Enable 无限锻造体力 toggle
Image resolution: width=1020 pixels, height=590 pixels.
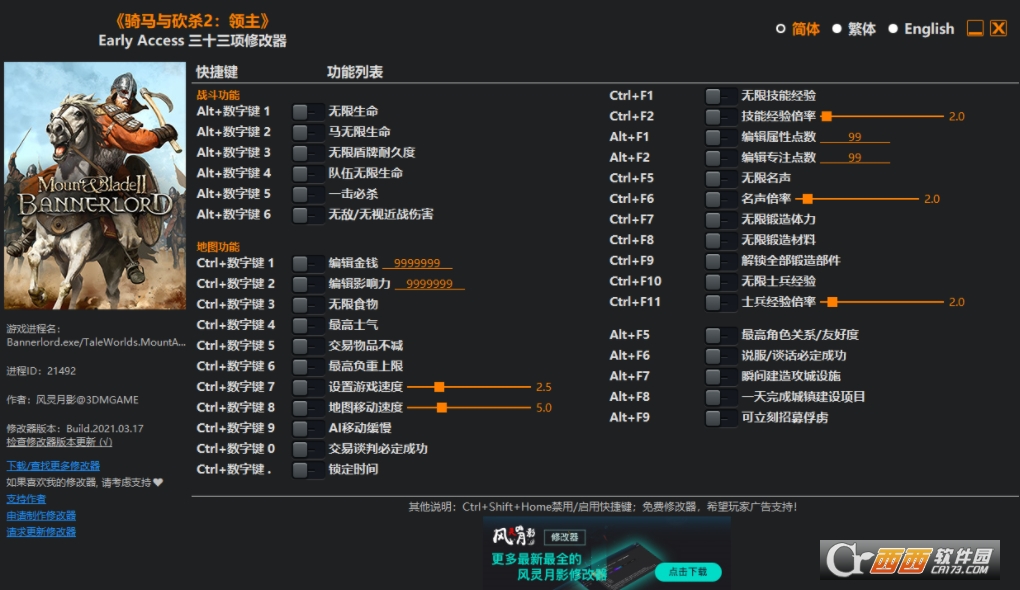tap(721, 220)
